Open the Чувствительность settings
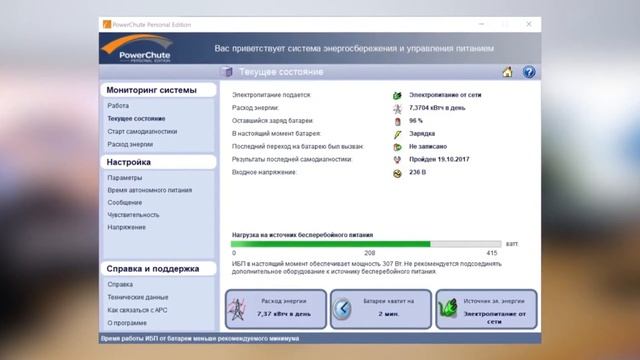 pyautogui.click(x=133, y=215)
